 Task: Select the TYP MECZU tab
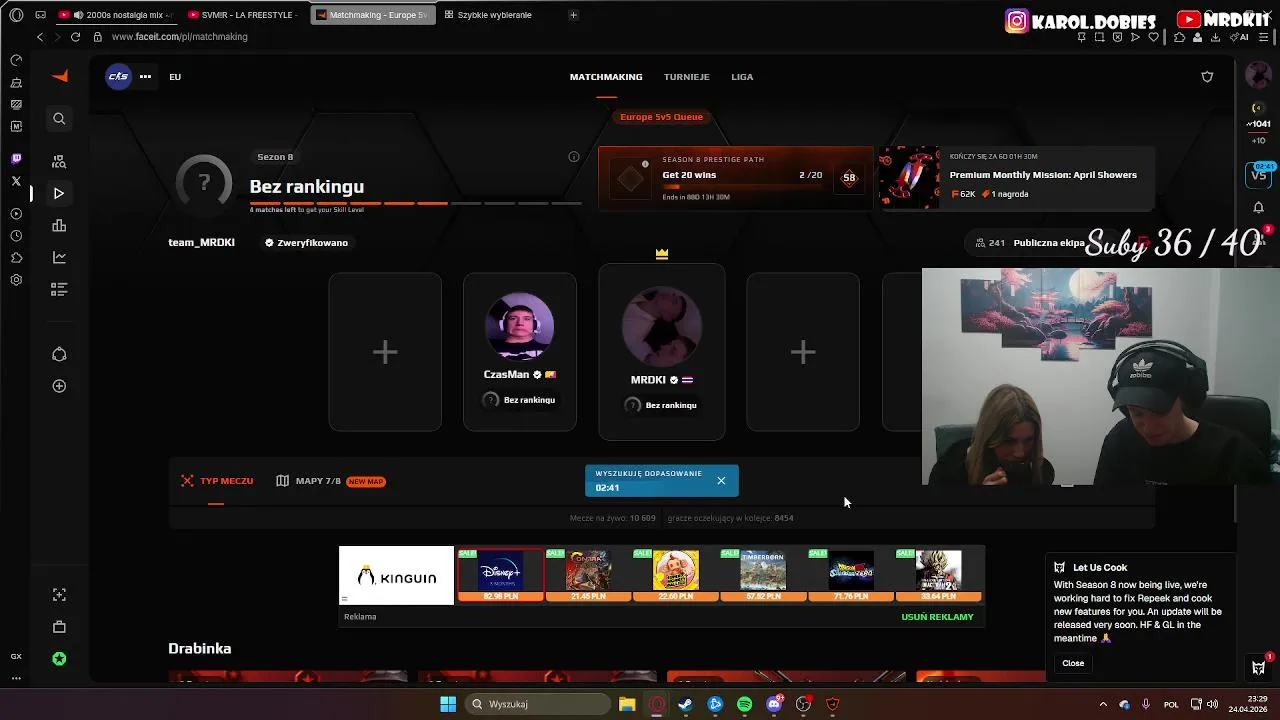(217, 481)
